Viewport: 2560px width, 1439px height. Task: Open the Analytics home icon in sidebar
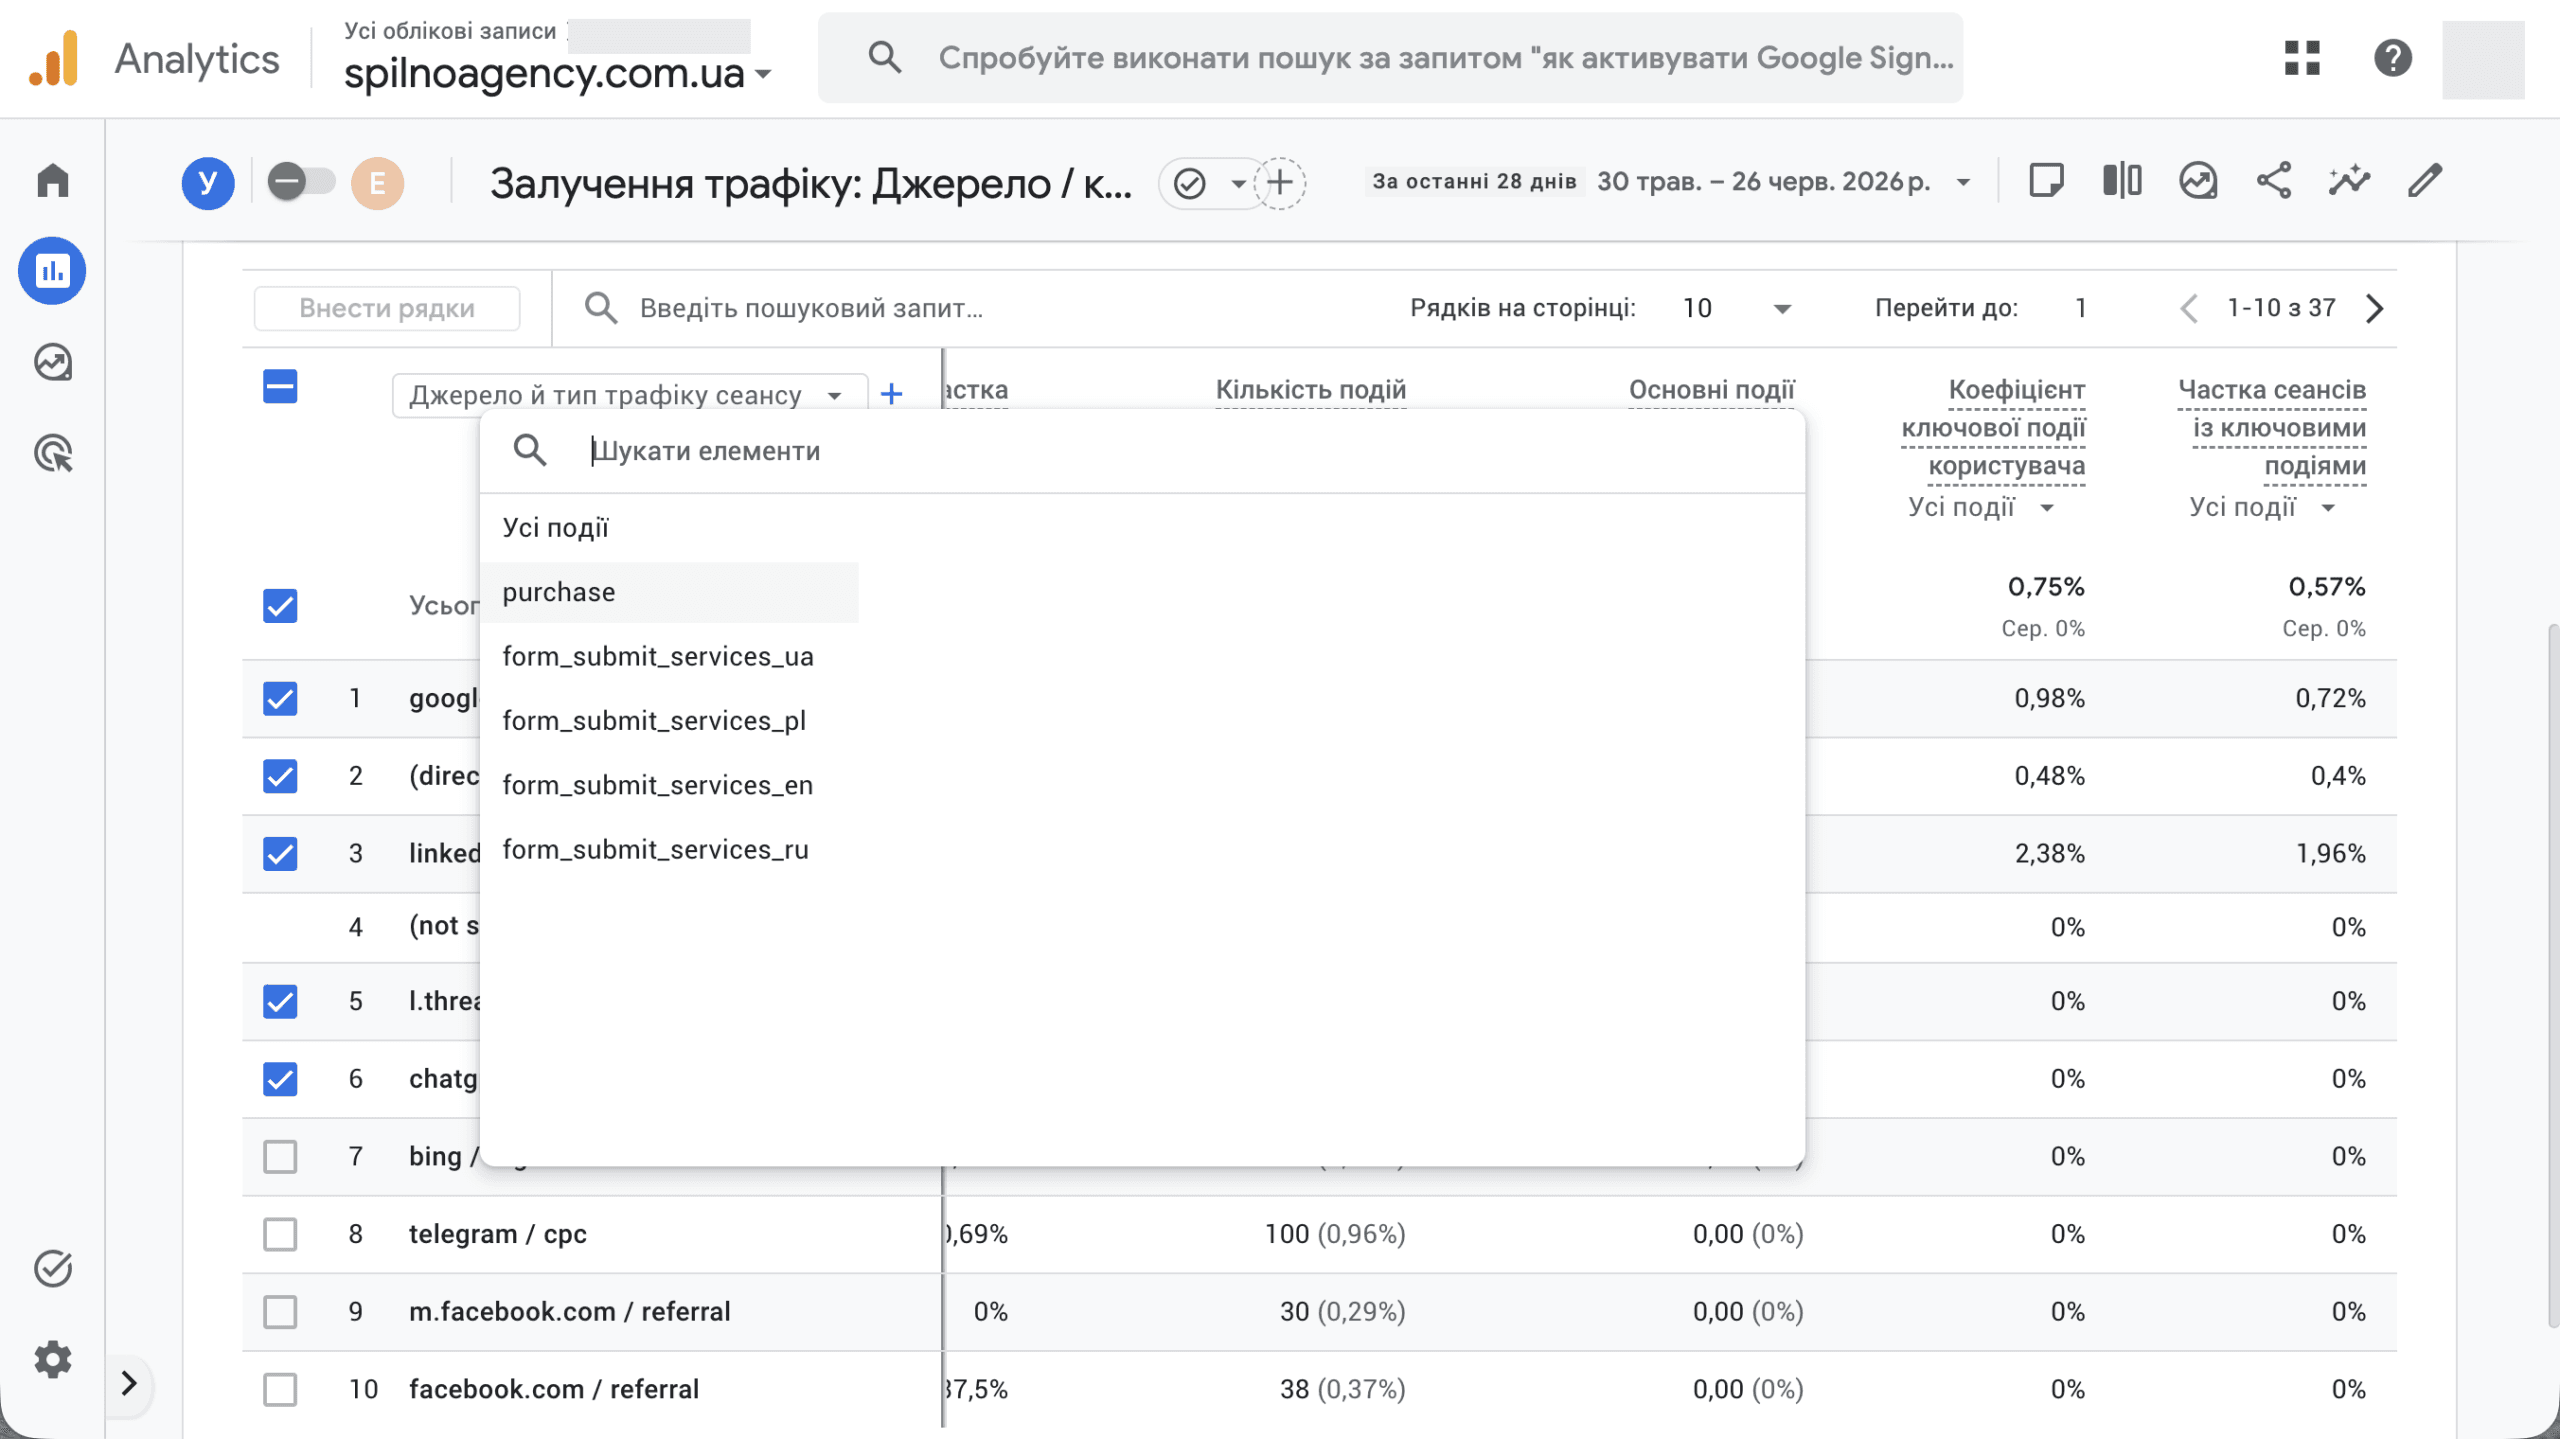point(52,181)
